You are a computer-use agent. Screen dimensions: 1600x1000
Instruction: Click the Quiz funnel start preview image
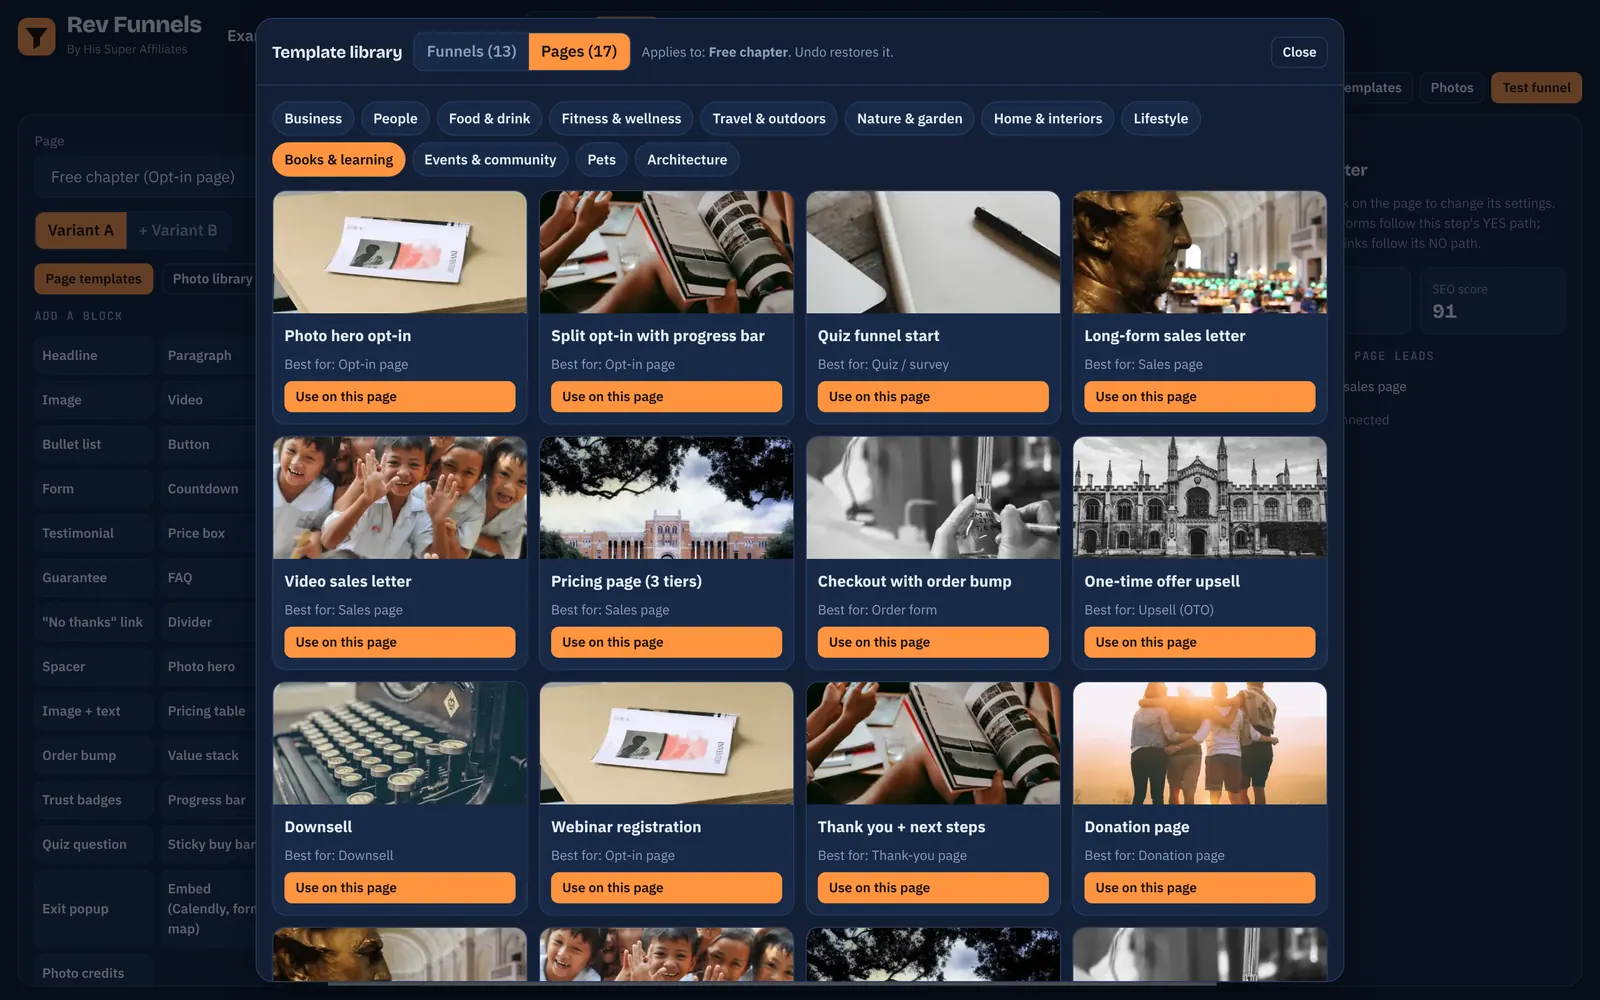933,252
